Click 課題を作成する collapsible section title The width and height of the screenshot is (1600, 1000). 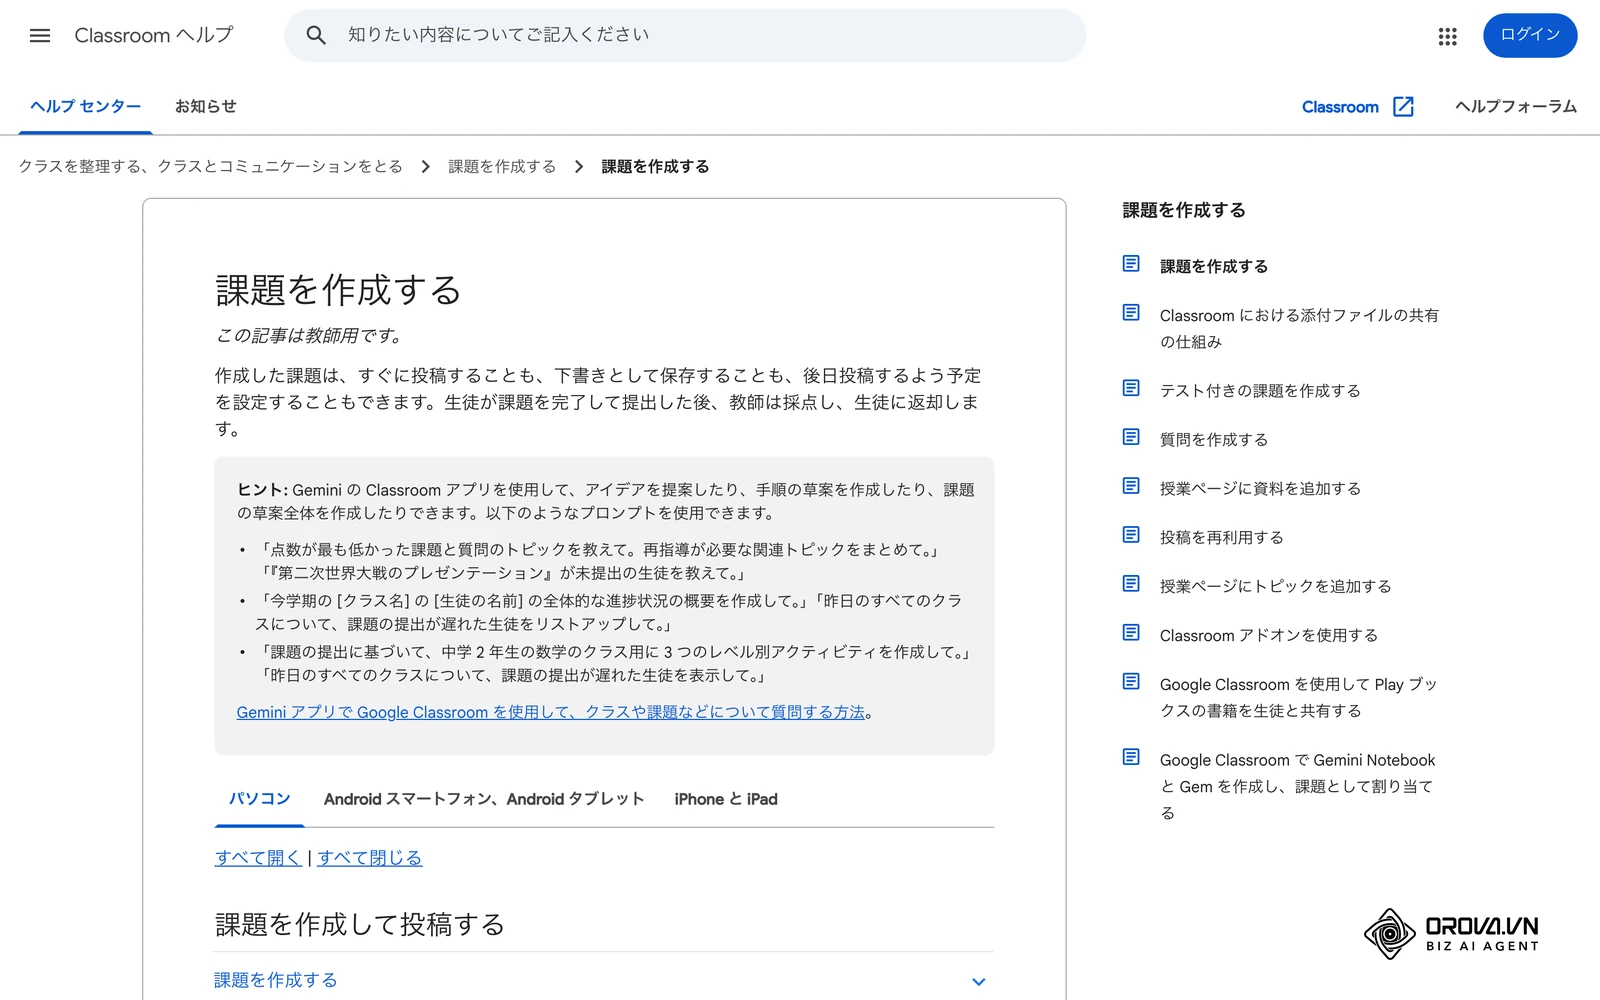[276, 980]
